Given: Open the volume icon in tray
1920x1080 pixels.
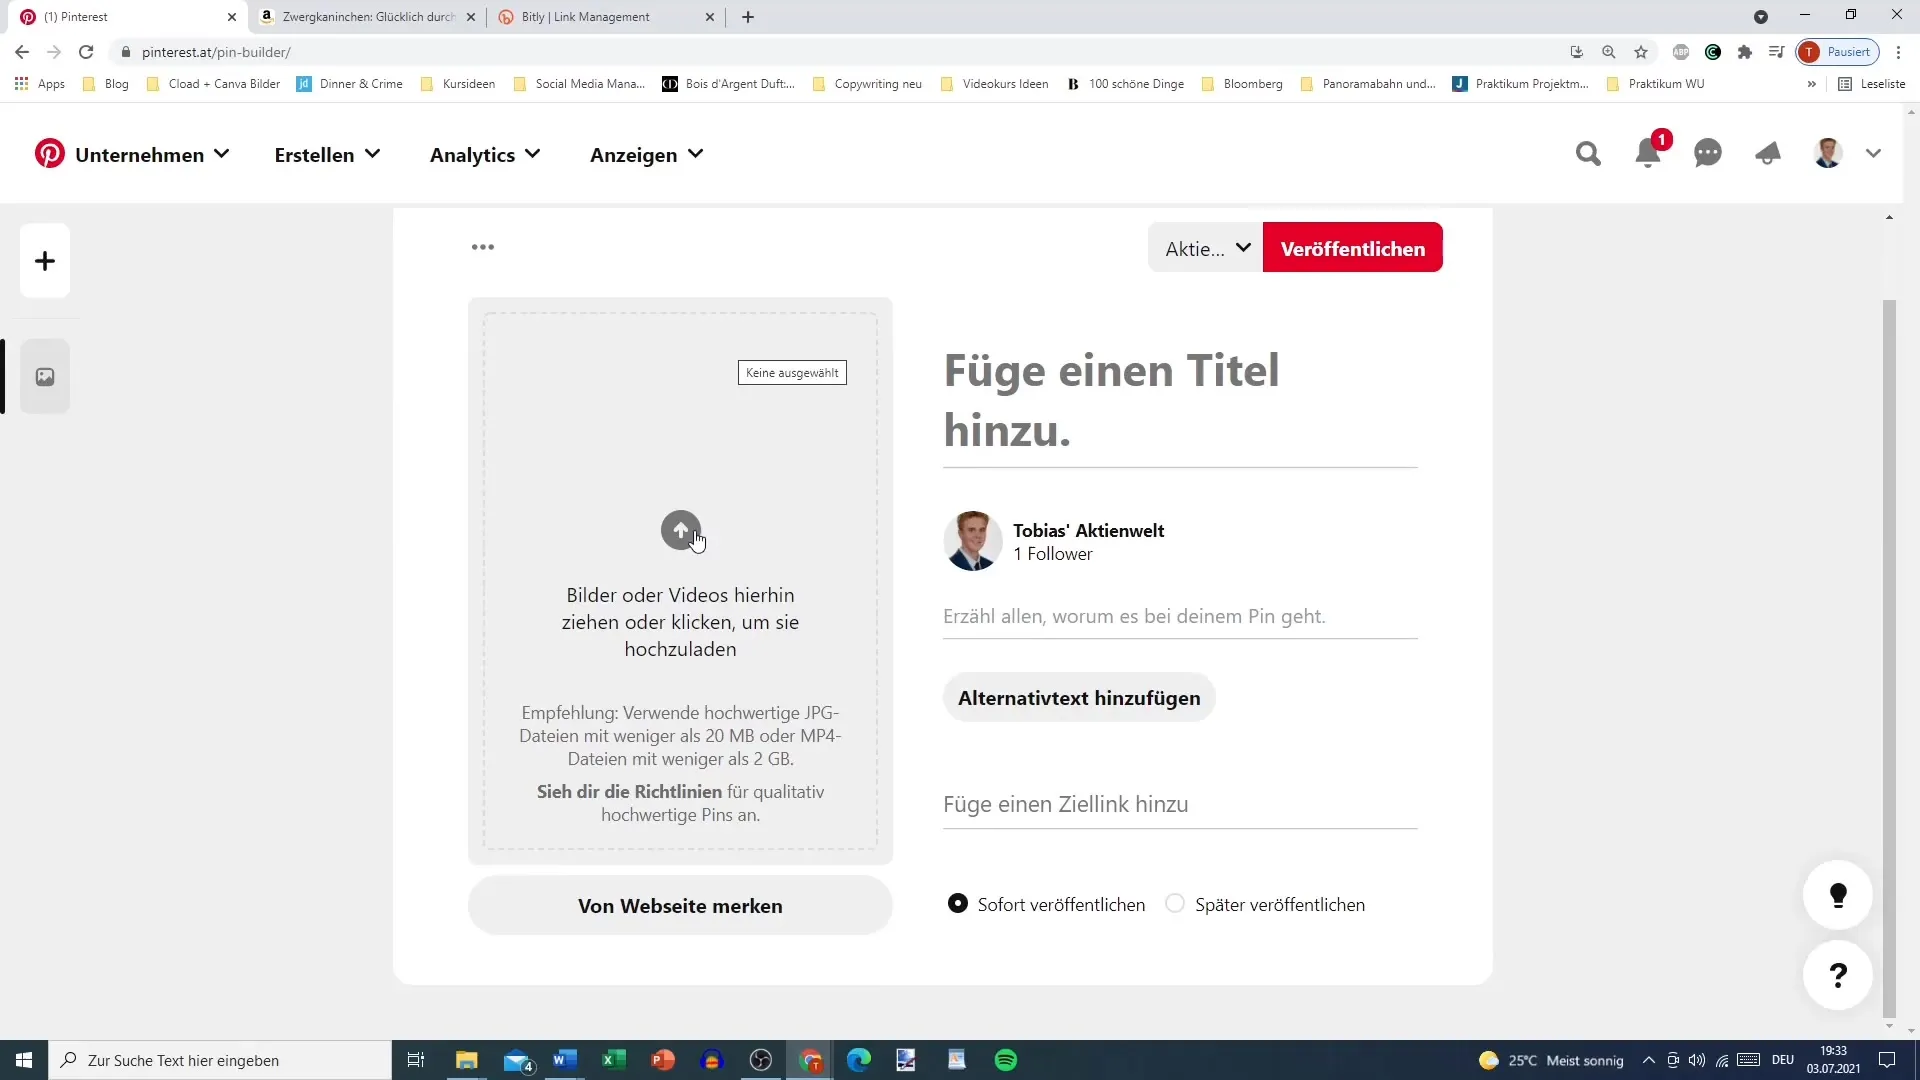Looking at the screenshot, I should click(x=1697, y=1060).
